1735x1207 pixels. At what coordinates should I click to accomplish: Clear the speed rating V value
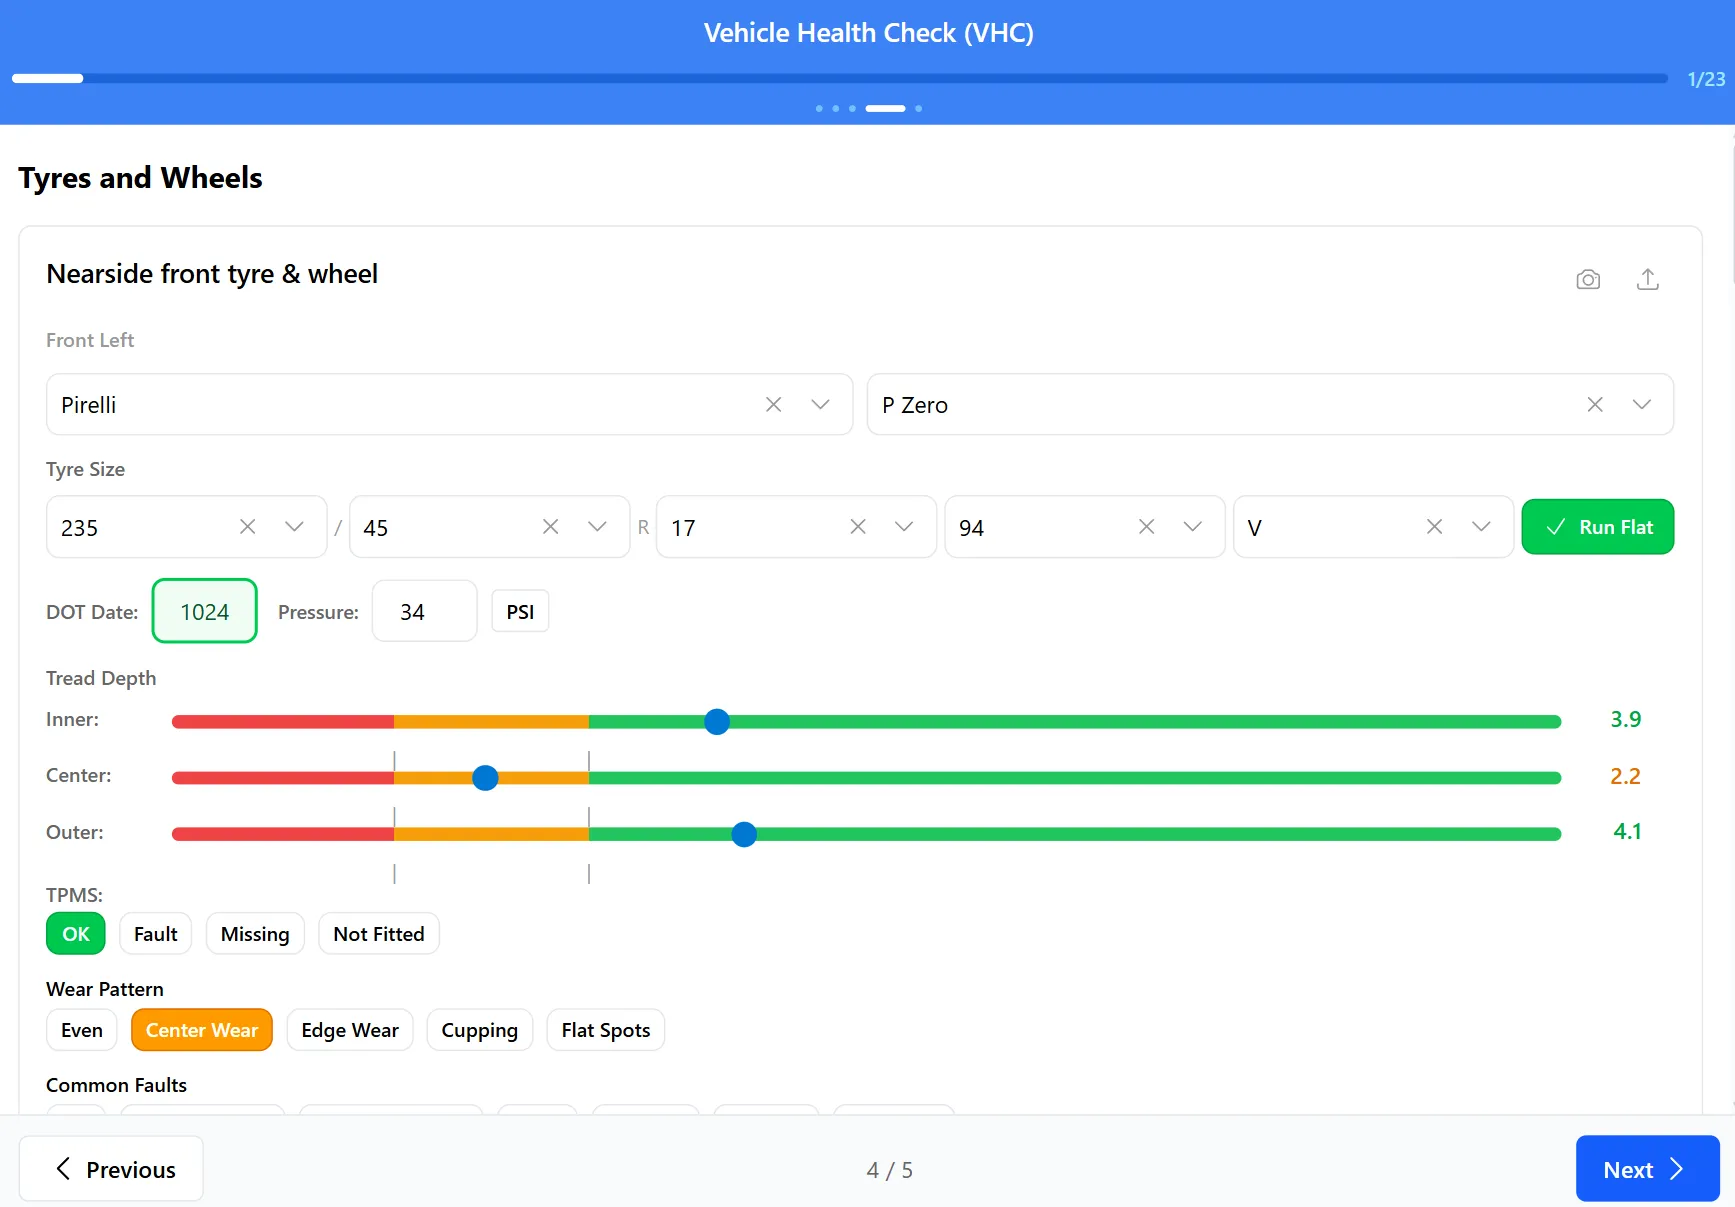tap(1434, 527)
